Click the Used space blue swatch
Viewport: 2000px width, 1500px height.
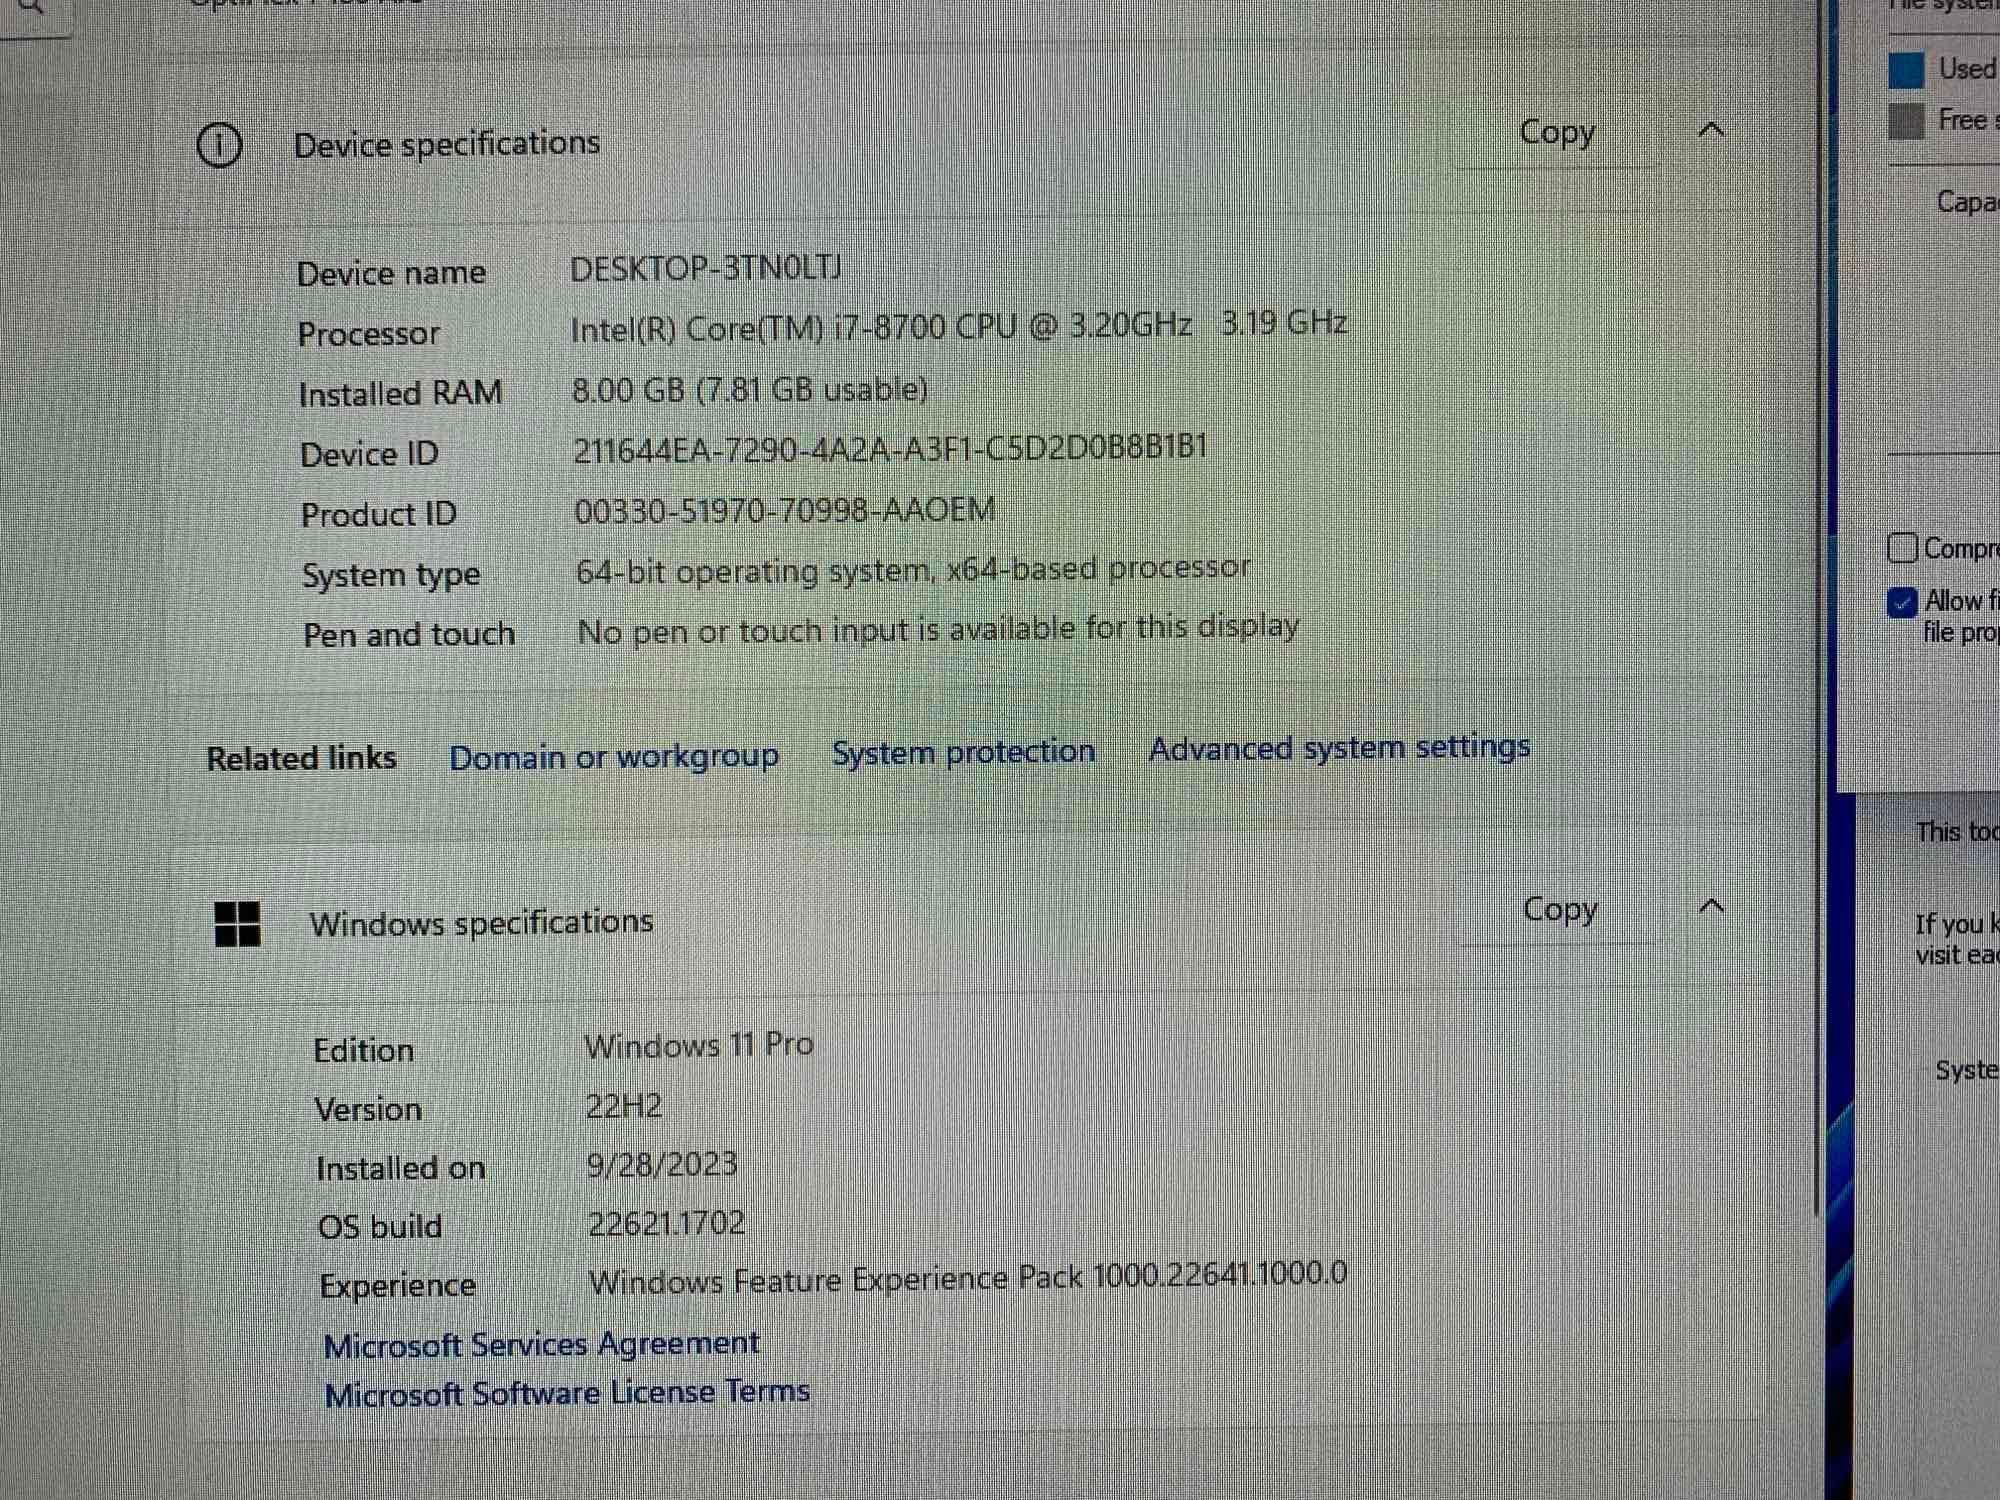1906,71
